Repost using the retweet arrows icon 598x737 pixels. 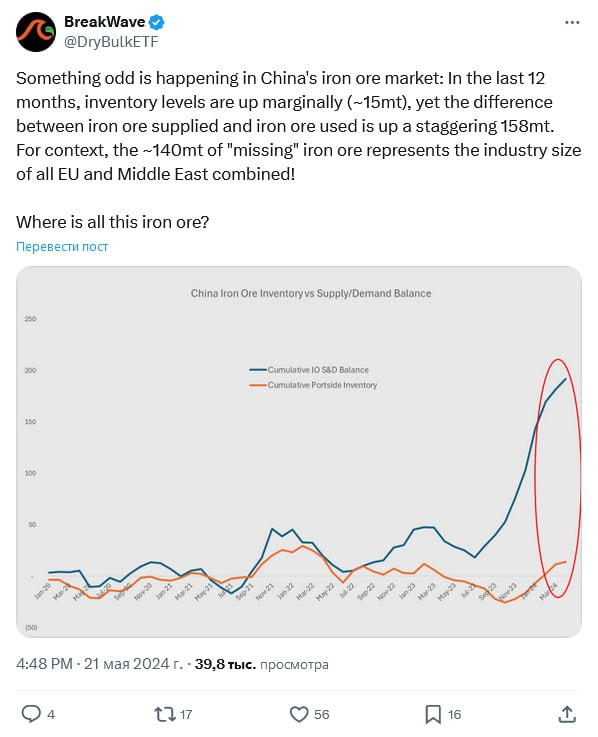coord(165,714)
